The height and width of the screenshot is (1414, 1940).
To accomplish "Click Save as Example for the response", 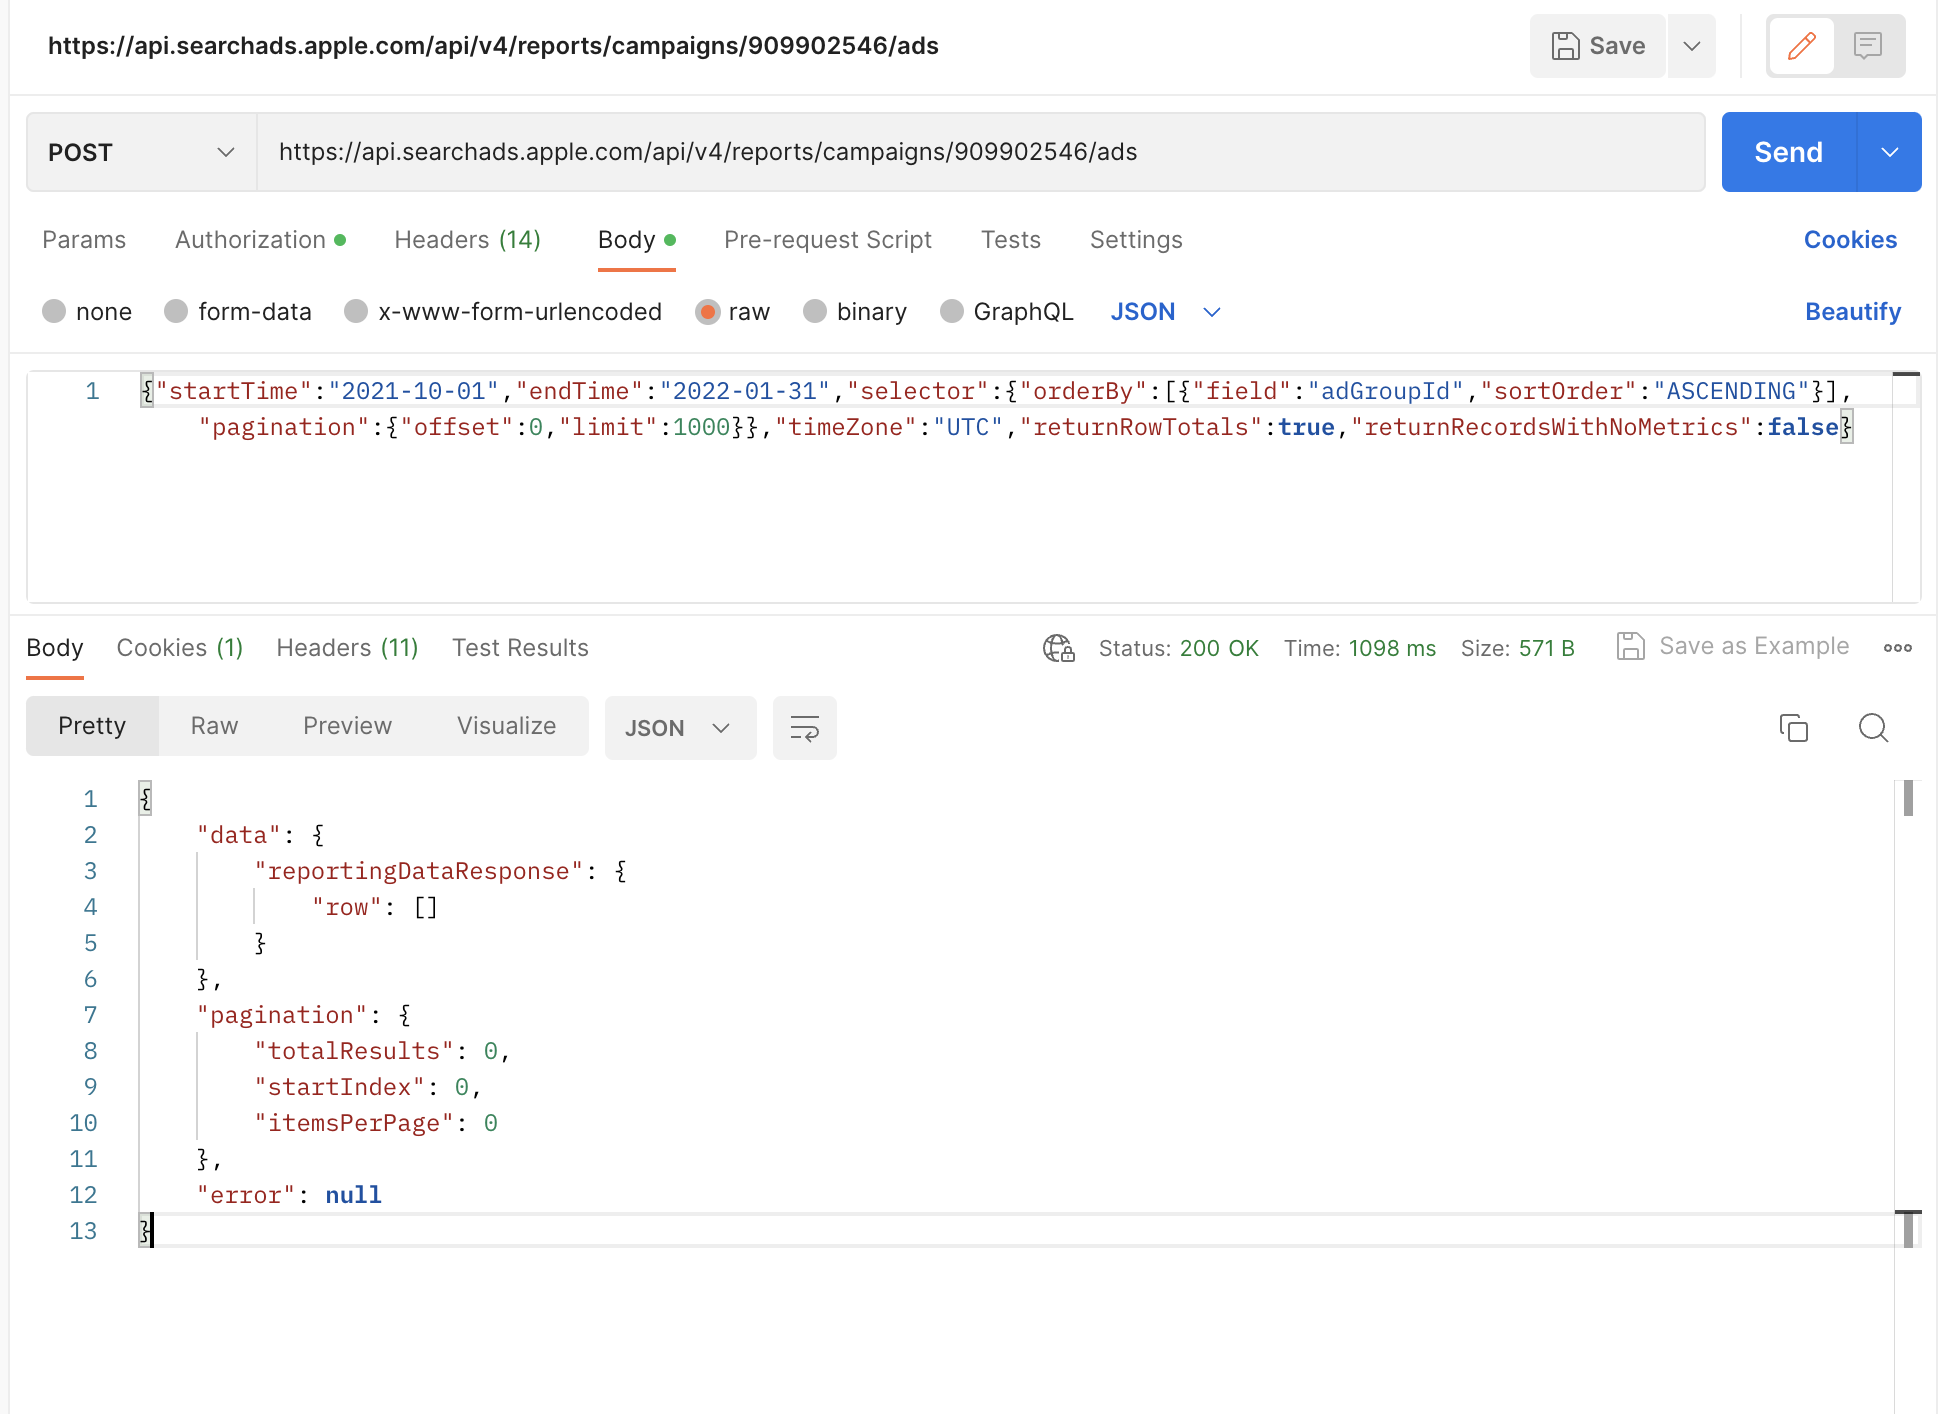I will (x=1733, y=646).
